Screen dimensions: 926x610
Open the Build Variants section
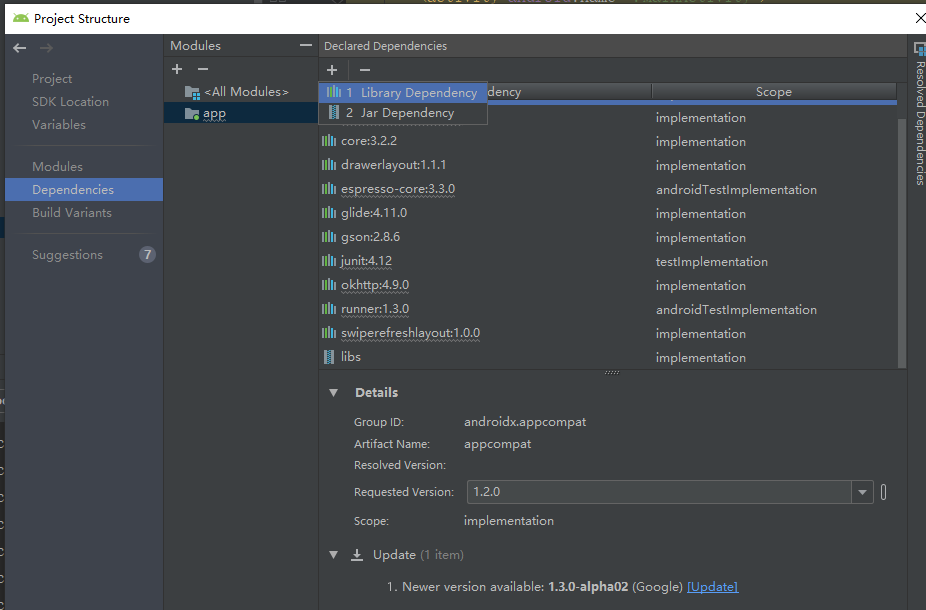pyautogui.click(x=72, y=213)
